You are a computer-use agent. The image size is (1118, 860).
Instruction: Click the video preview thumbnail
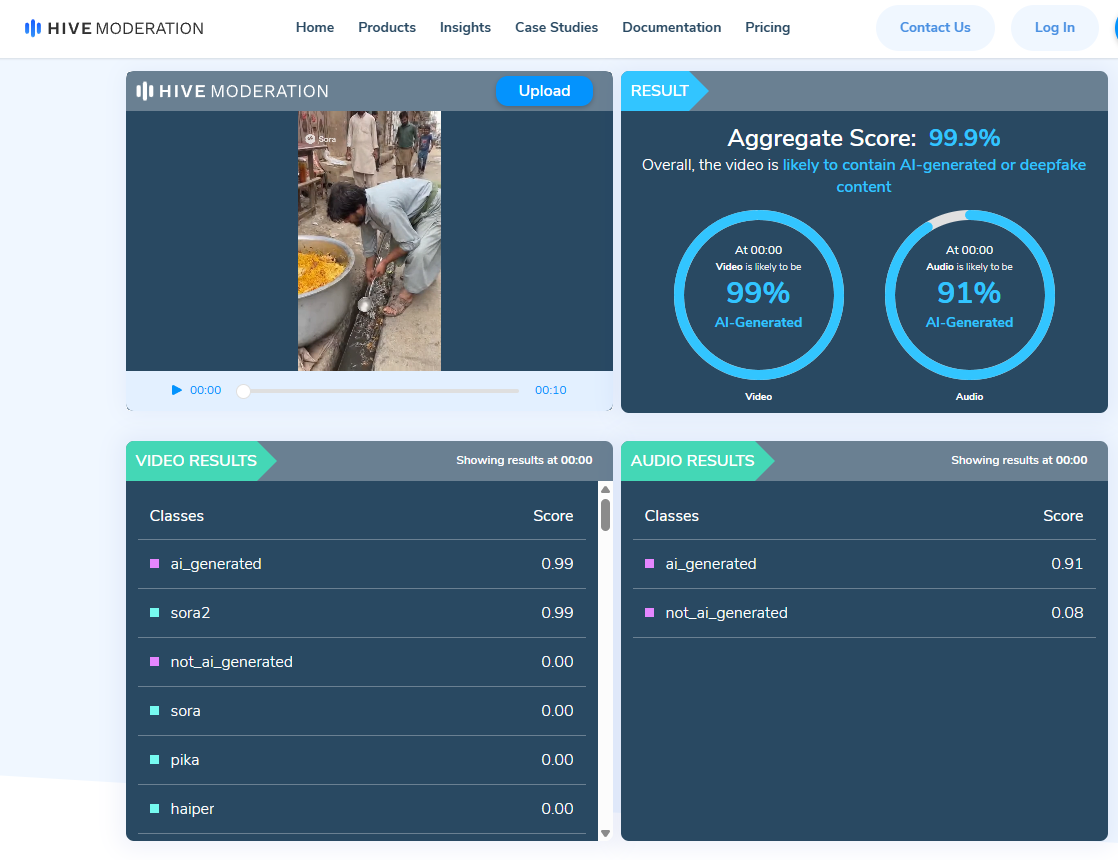pyautogui.click(x=369, y=241)
